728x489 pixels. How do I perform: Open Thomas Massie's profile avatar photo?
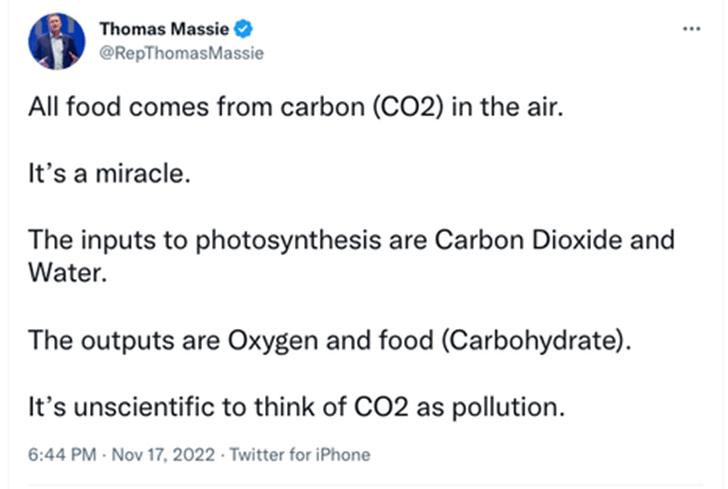coord(57,42)
